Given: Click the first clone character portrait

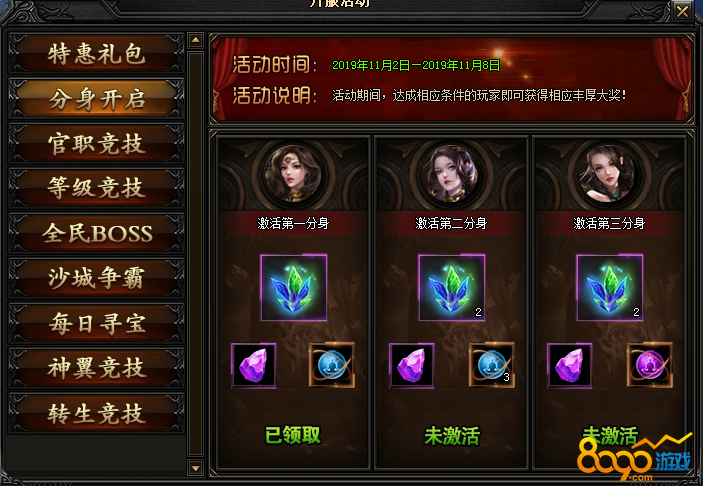Looking at the screenshot, I should [293, 174].
